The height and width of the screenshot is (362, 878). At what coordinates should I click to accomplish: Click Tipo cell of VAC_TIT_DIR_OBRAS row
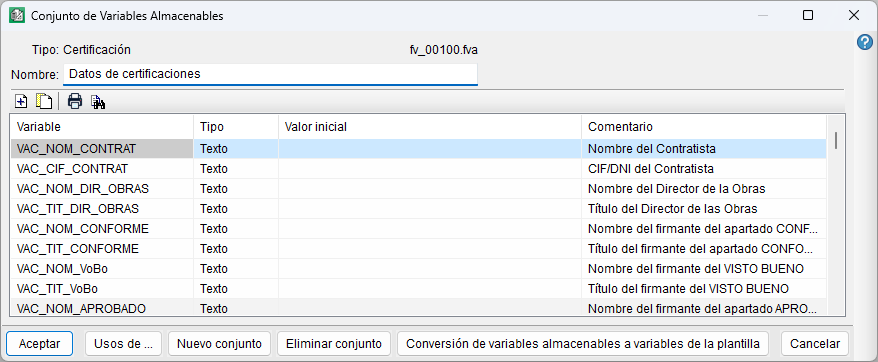click(x=236, y=209)
